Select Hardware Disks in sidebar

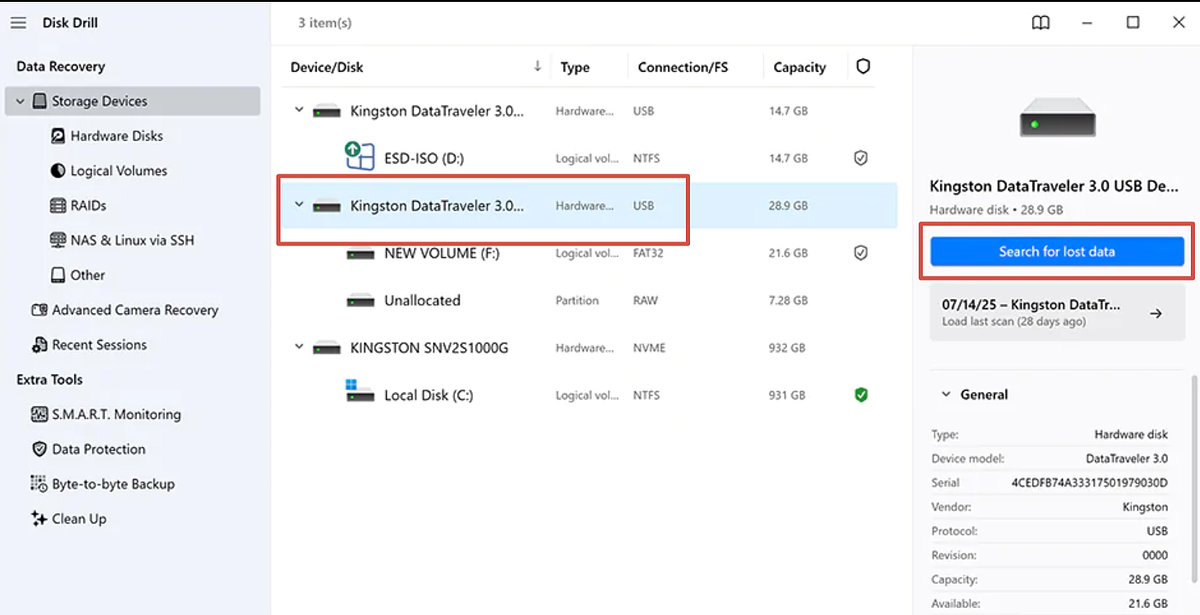(x=117, y=136)
